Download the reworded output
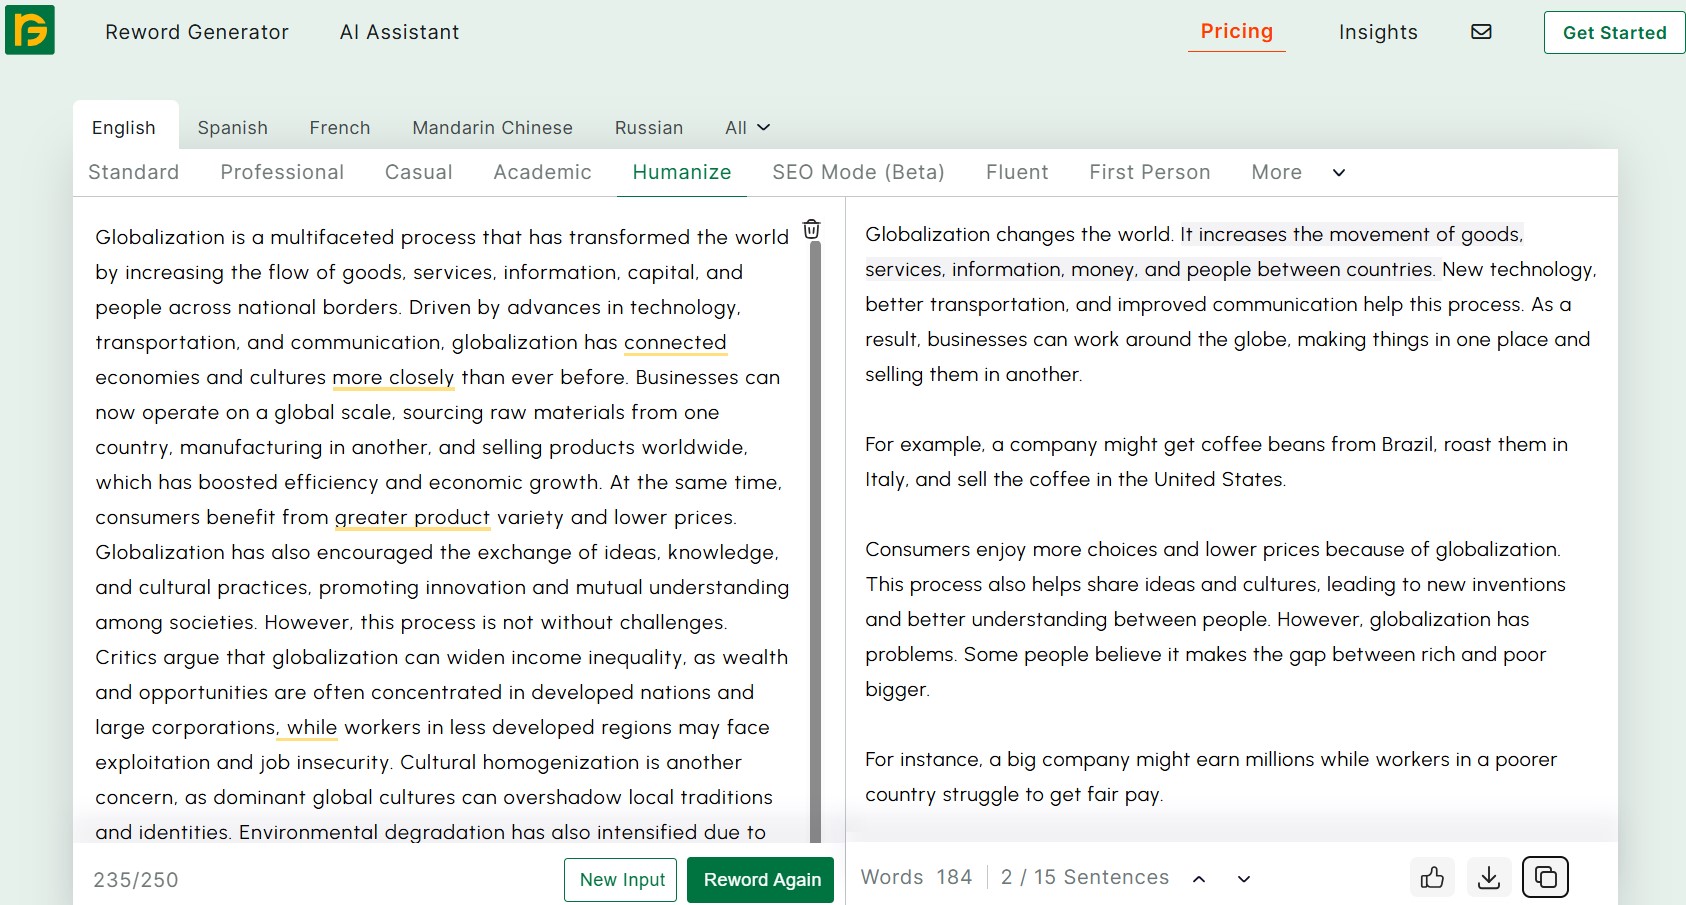The image size is (1686, 905). (1488, 878)
